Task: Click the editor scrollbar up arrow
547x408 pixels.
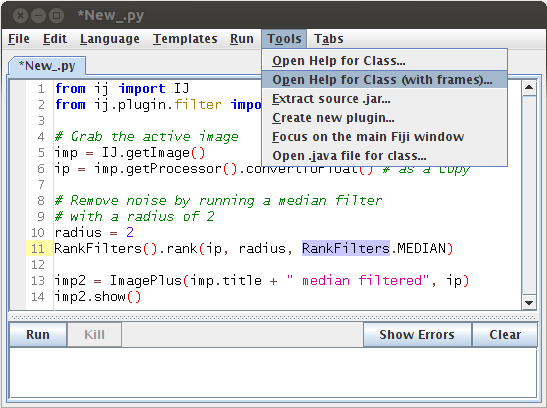Action: [x=529, y=87]
